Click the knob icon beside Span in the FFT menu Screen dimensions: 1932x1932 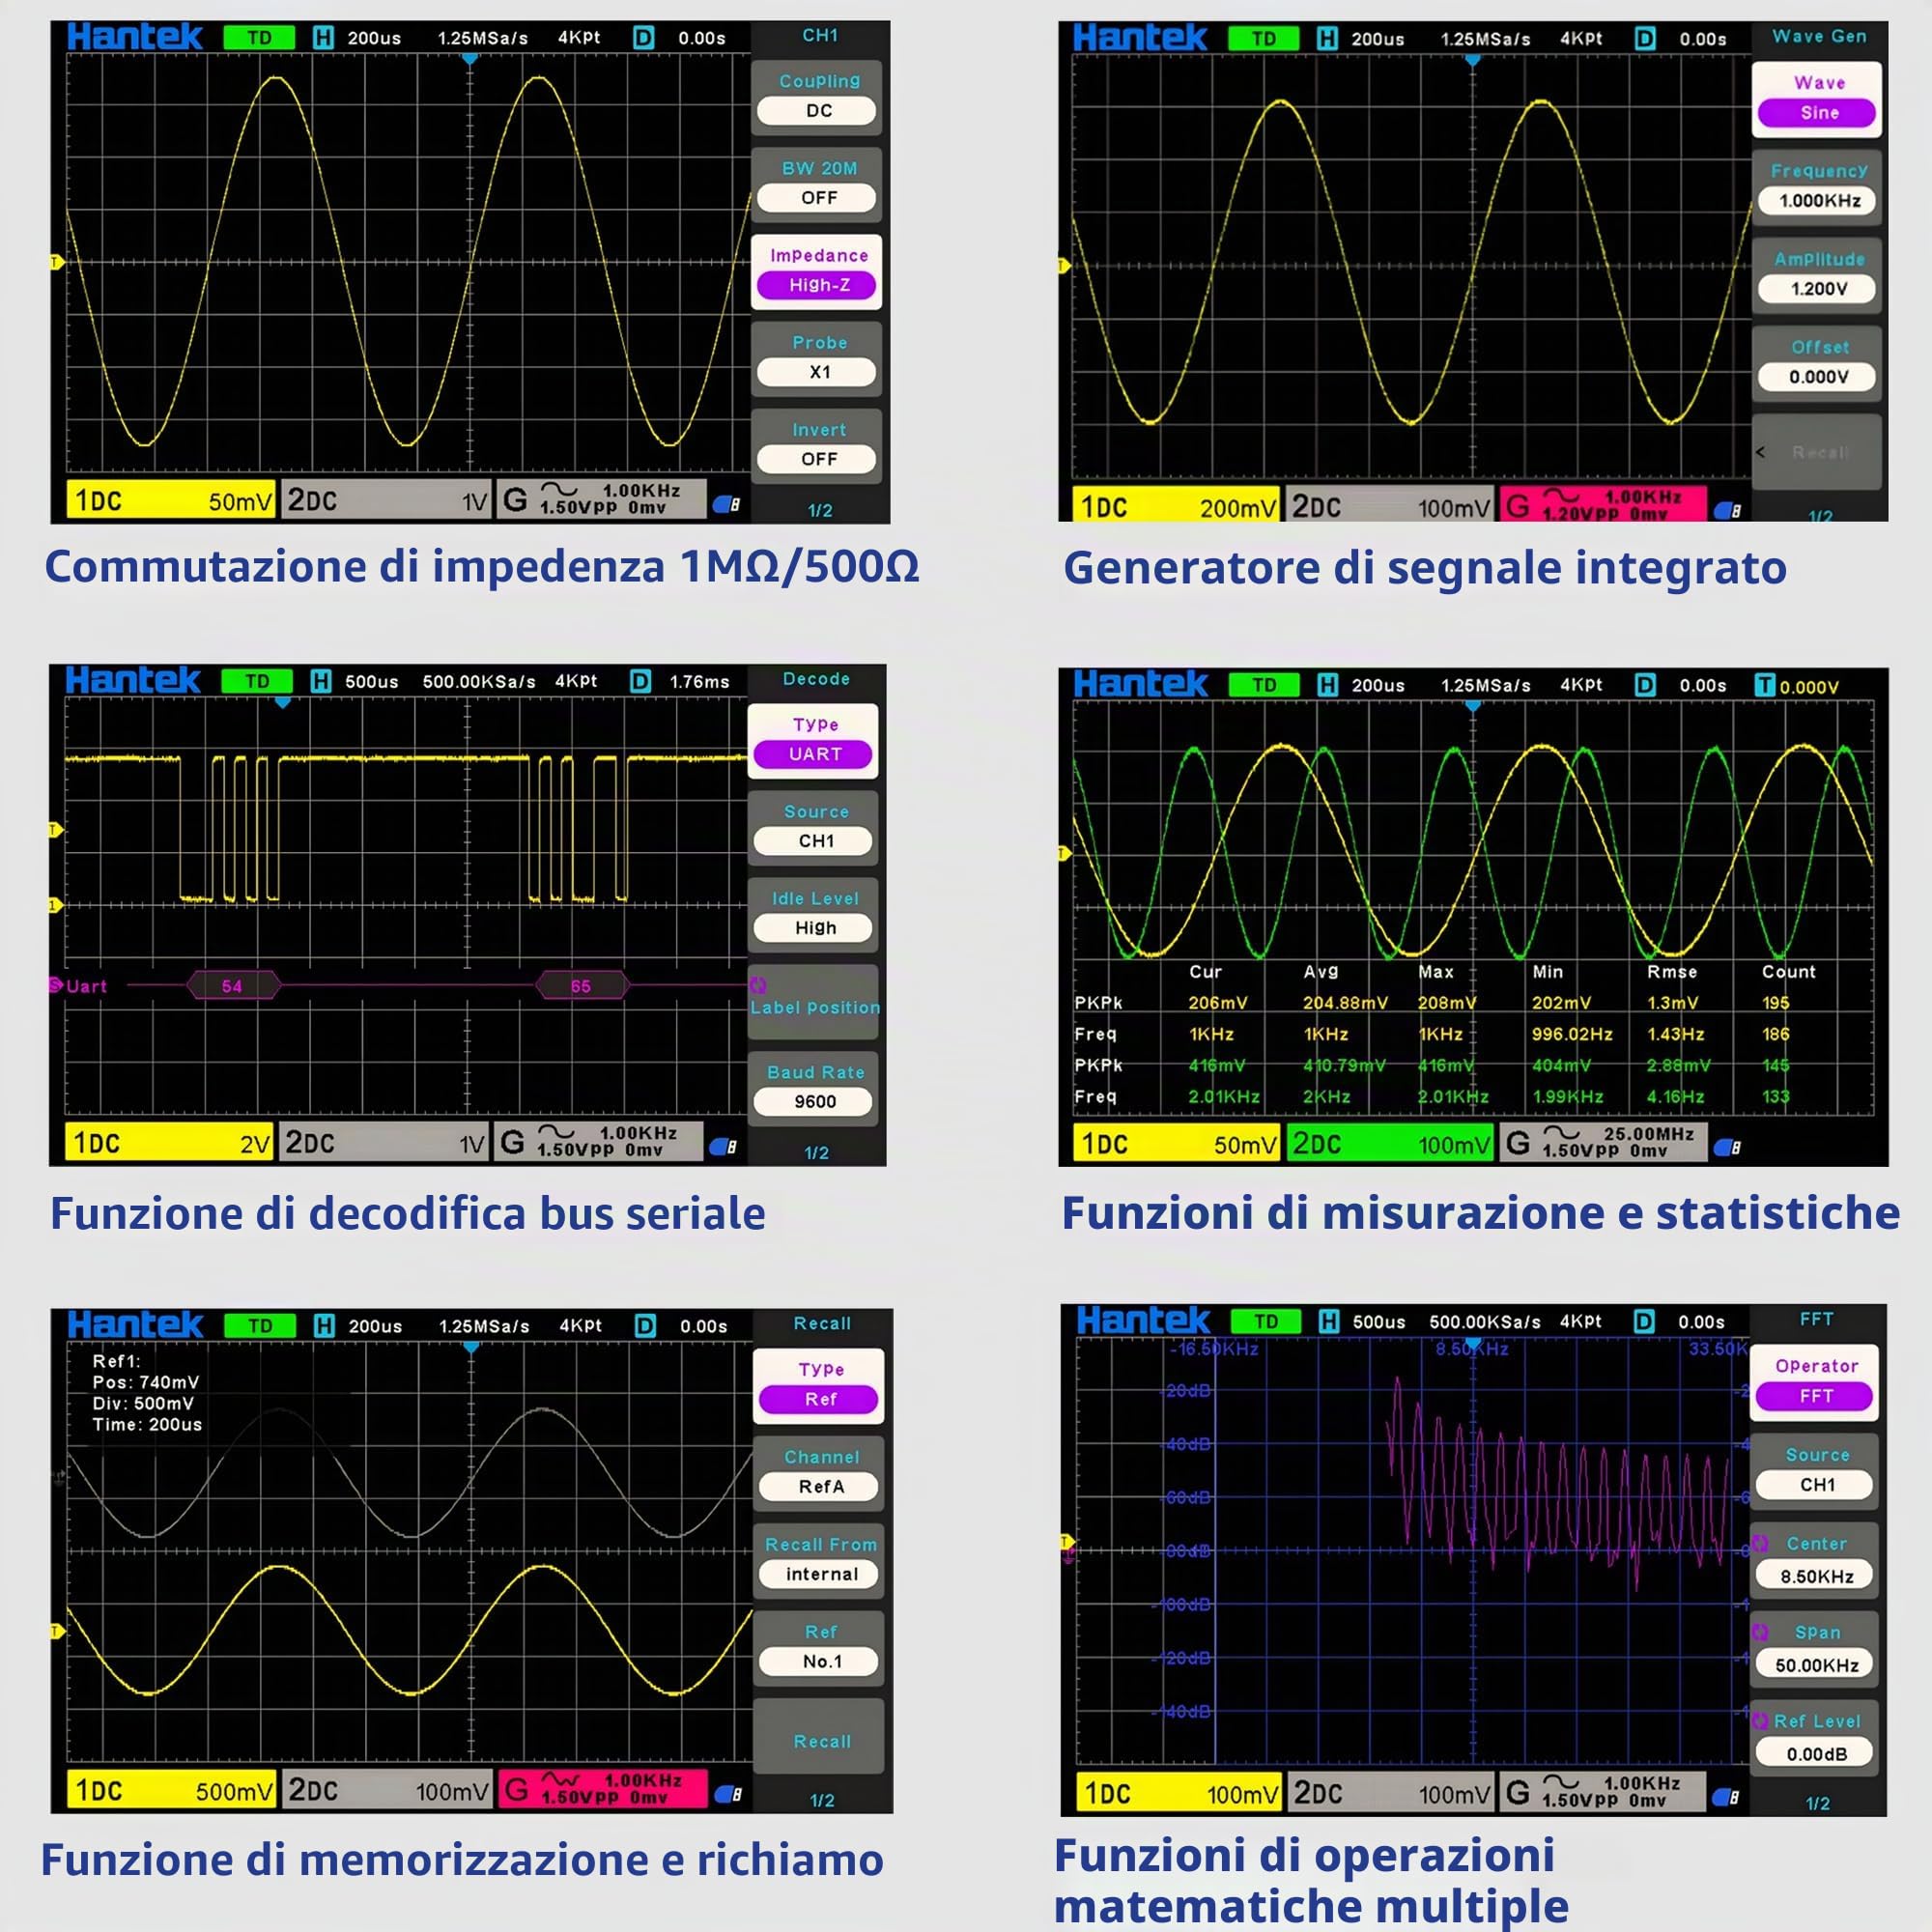point(1760,1632)
